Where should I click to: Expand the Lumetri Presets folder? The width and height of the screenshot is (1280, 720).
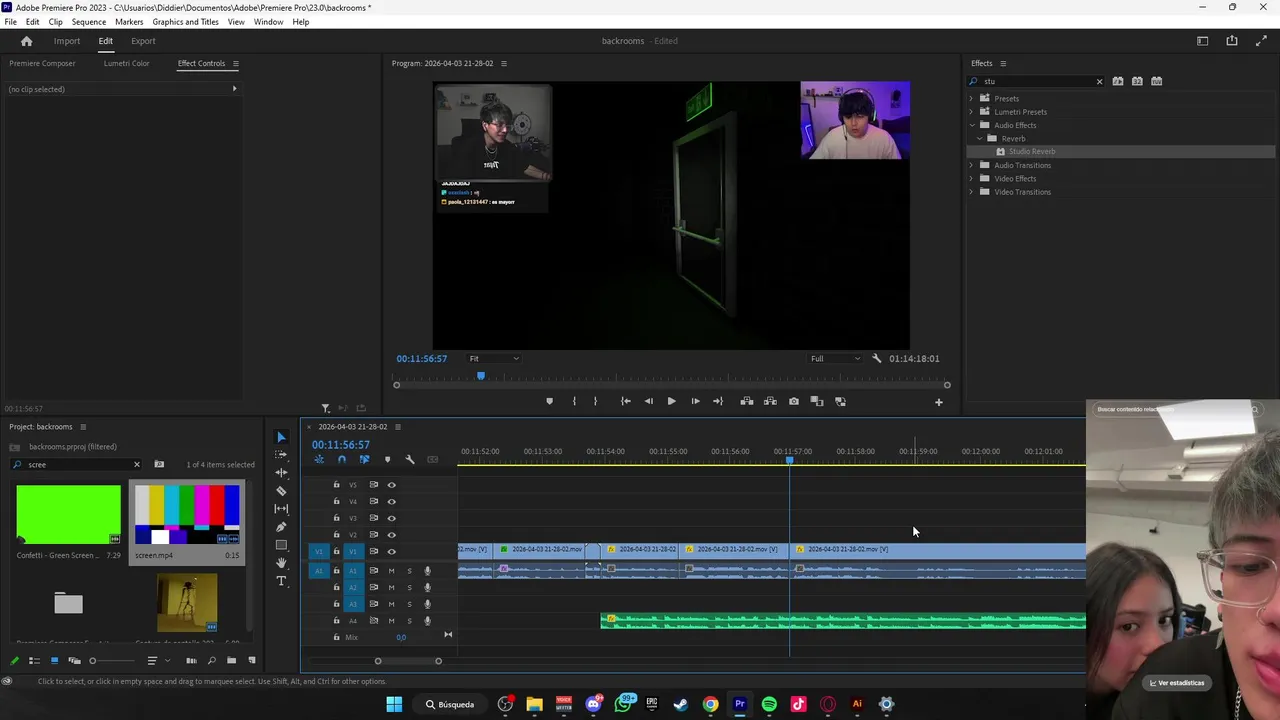tap(971, 112)
